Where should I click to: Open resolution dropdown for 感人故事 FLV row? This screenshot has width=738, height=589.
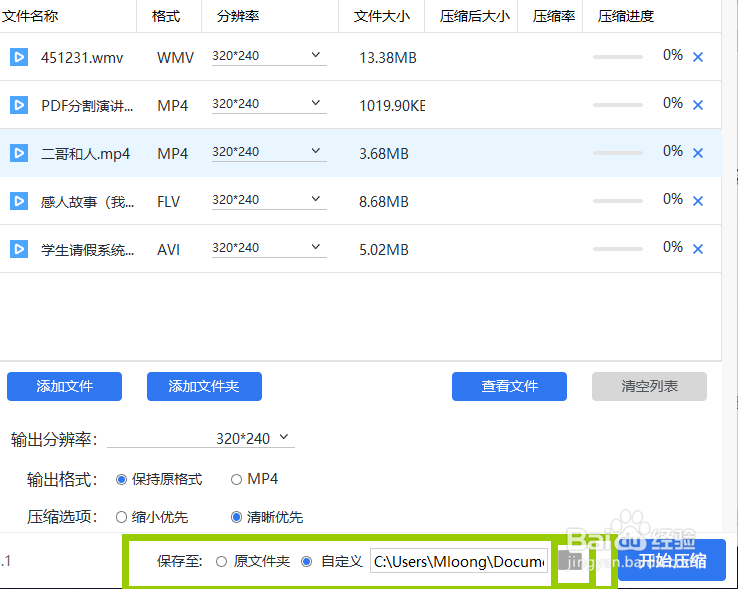coord(269,201)
